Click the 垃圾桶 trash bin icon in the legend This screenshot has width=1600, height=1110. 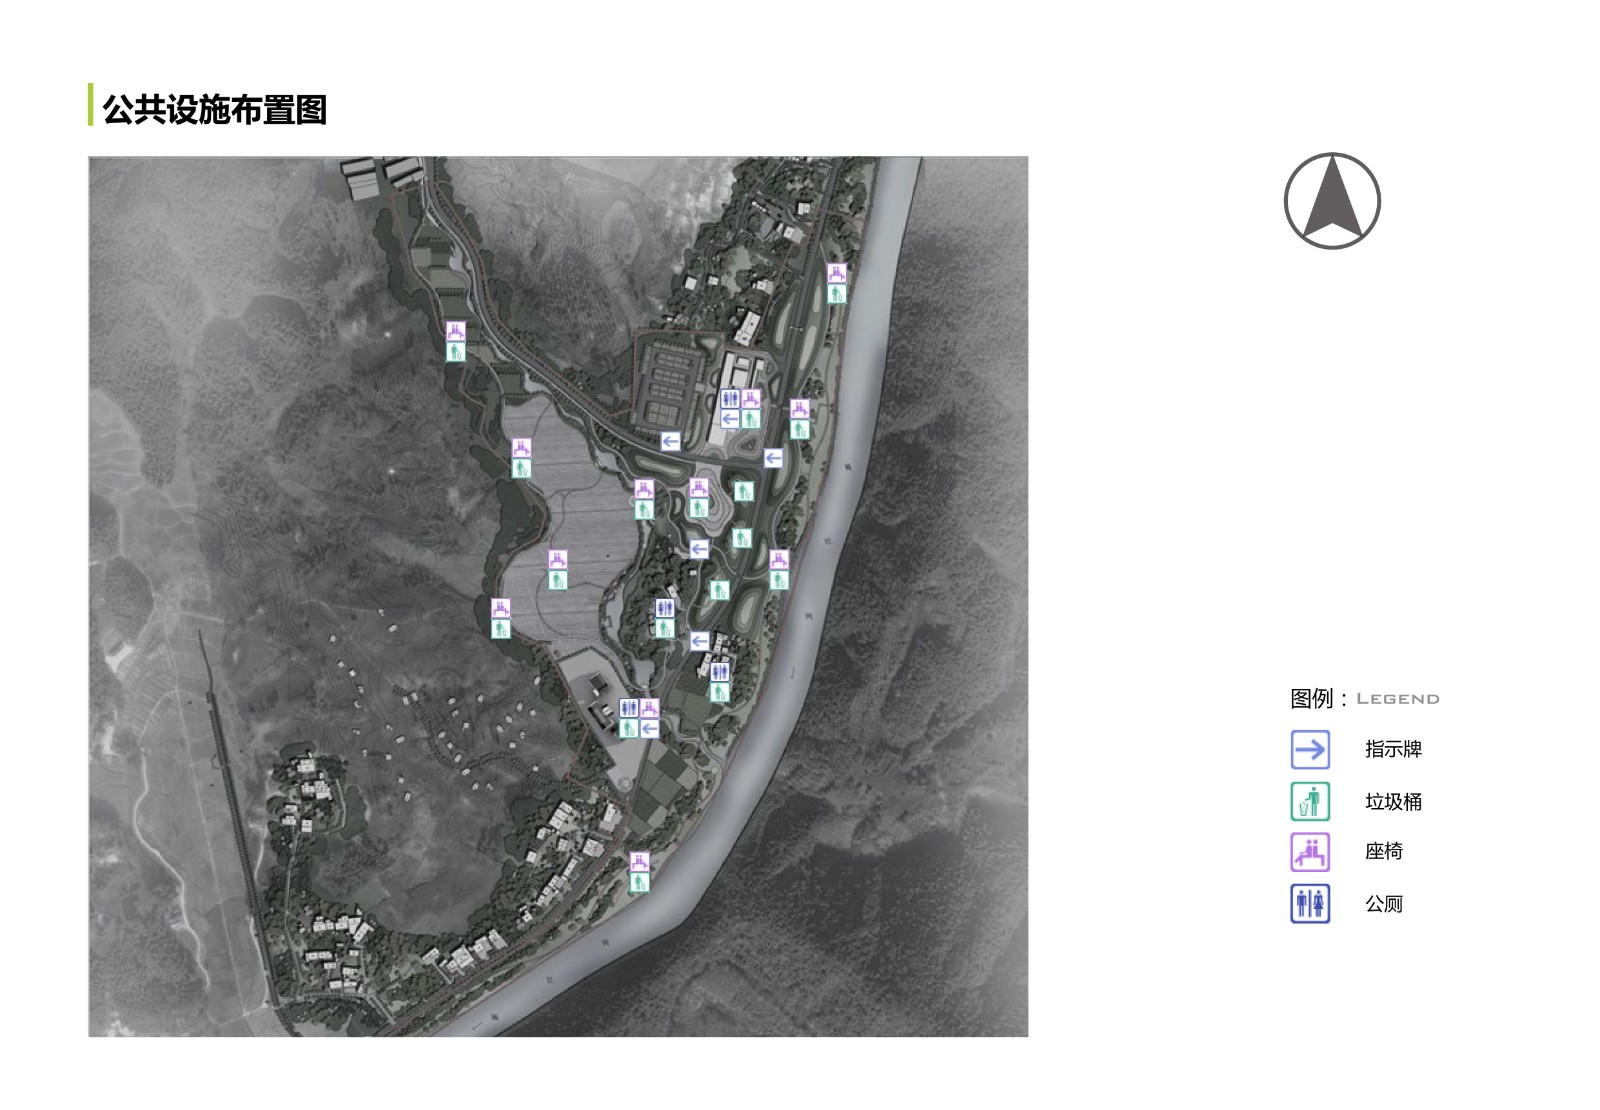click(x=1310, y=801)
